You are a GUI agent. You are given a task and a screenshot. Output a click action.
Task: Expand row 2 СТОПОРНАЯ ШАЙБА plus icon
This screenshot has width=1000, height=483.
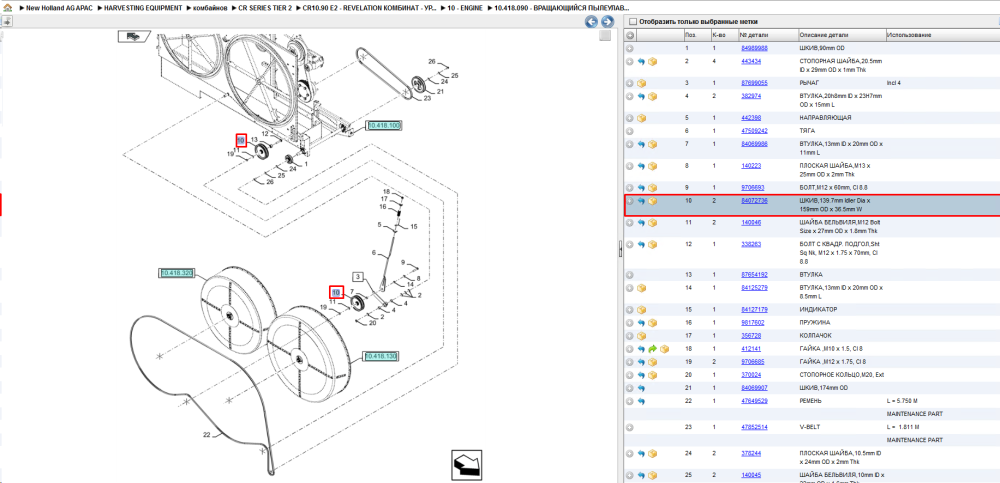[629, 62]
